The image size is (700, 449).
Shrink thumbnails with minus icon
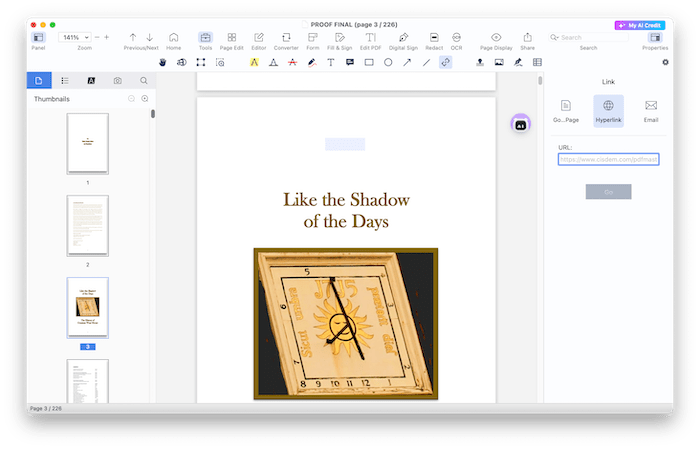pyautogui.click(x=131, y=99)
